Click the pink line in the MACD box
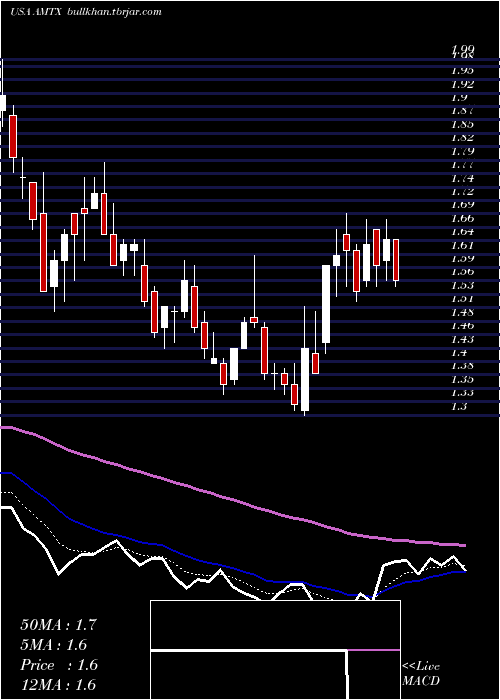This screenshot has height=700, width=500. coord(374,650)
